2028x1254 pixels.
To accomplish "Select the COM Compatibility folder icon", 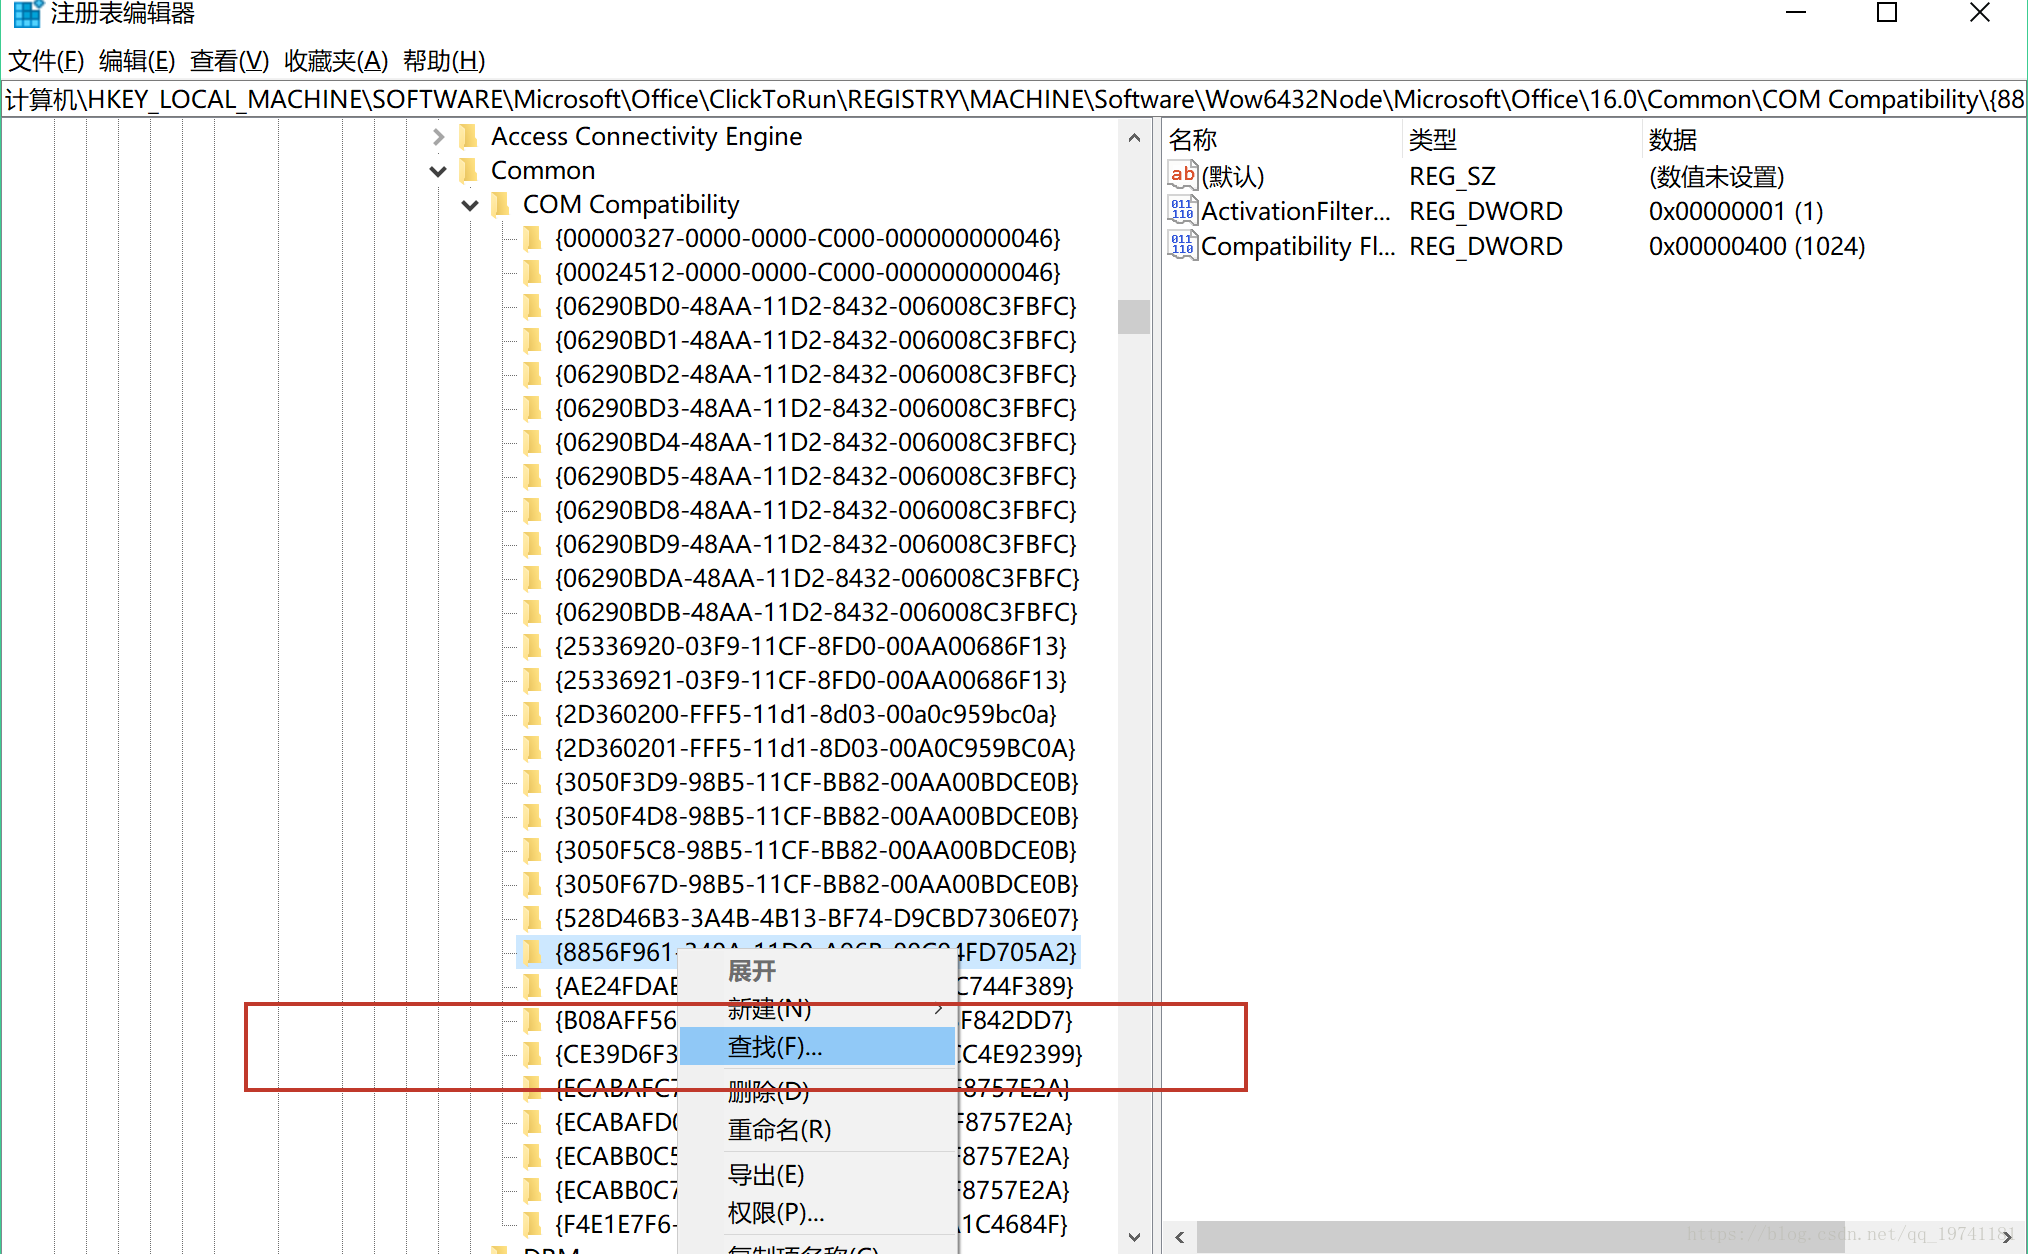I will click(501, 204).
